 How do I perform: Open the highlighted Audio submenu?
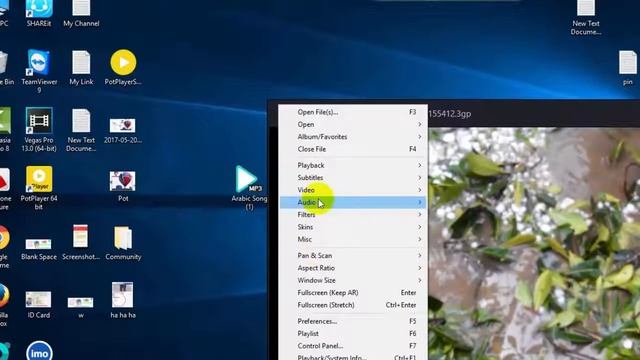(x=353, y=202)
